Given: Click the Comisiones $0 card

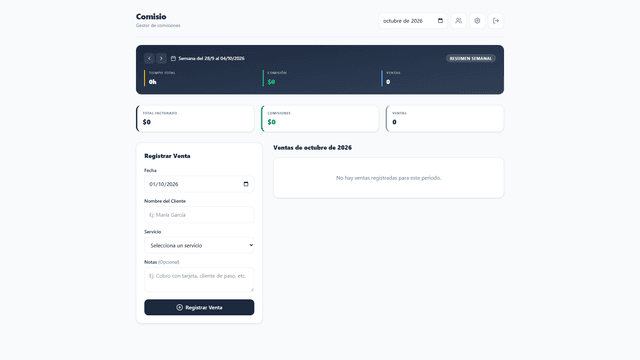Looking at the screenshot, I should tap(320, 119).
